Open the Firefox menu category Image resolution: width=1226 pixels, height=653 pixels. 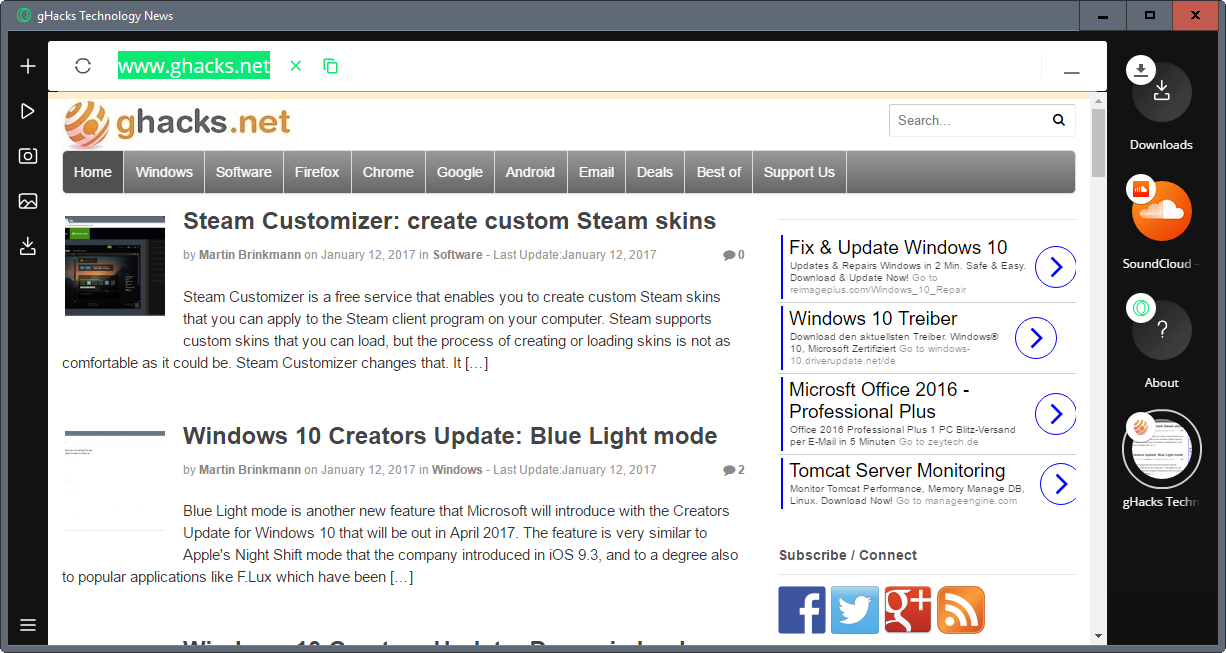point(317,172)
